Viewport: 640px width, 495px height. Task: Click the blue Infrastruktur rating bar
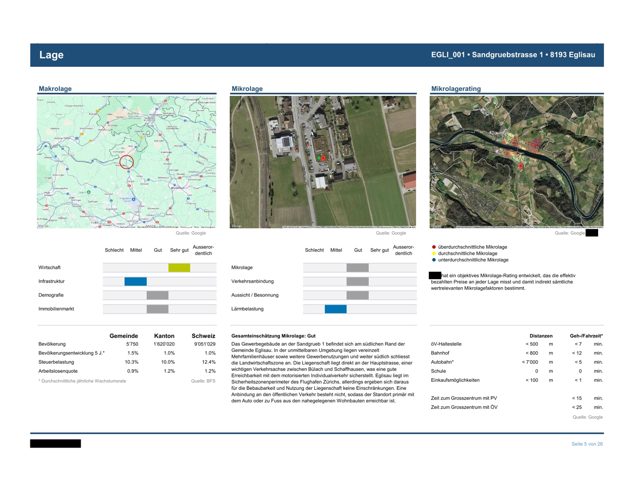(x=136, y=281)
